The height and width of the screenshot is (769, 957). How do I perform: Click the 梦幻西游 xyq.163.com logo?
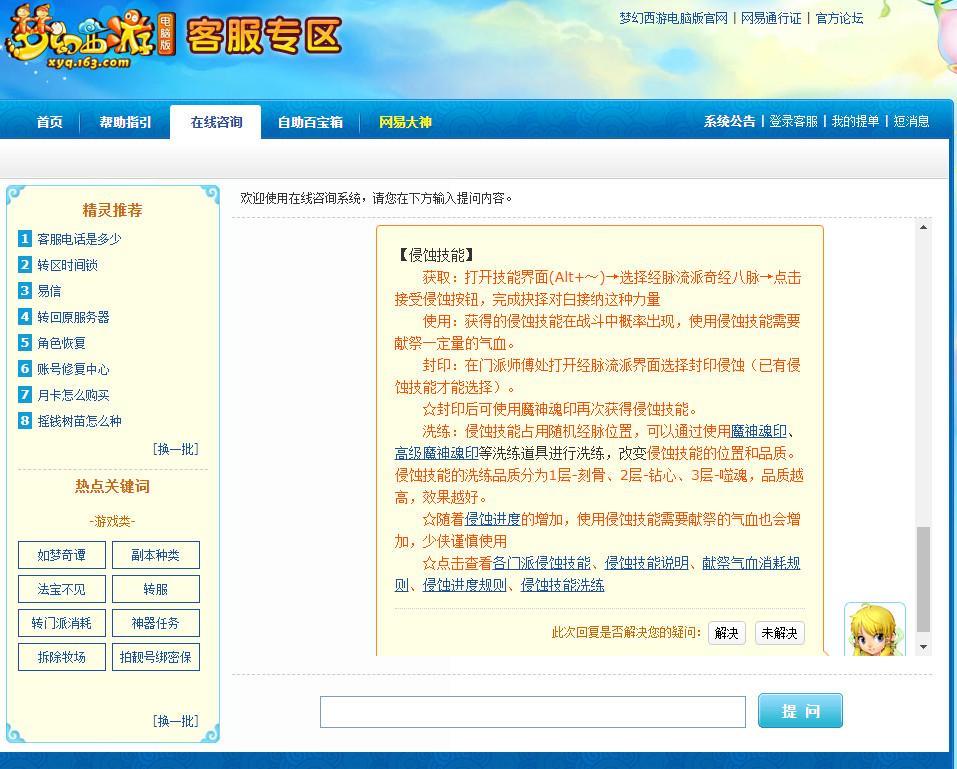[x=90, y=37]
